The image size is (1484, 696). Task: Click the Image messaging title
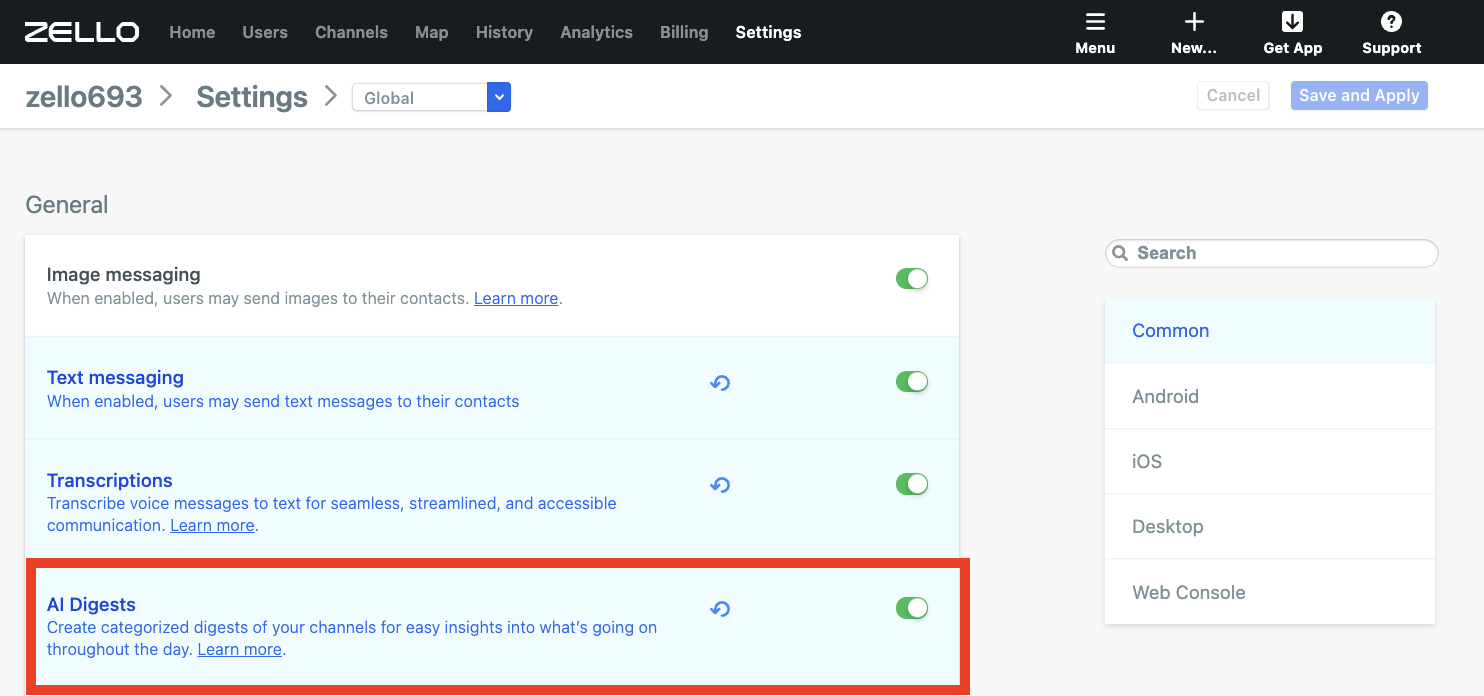(124, 274)
